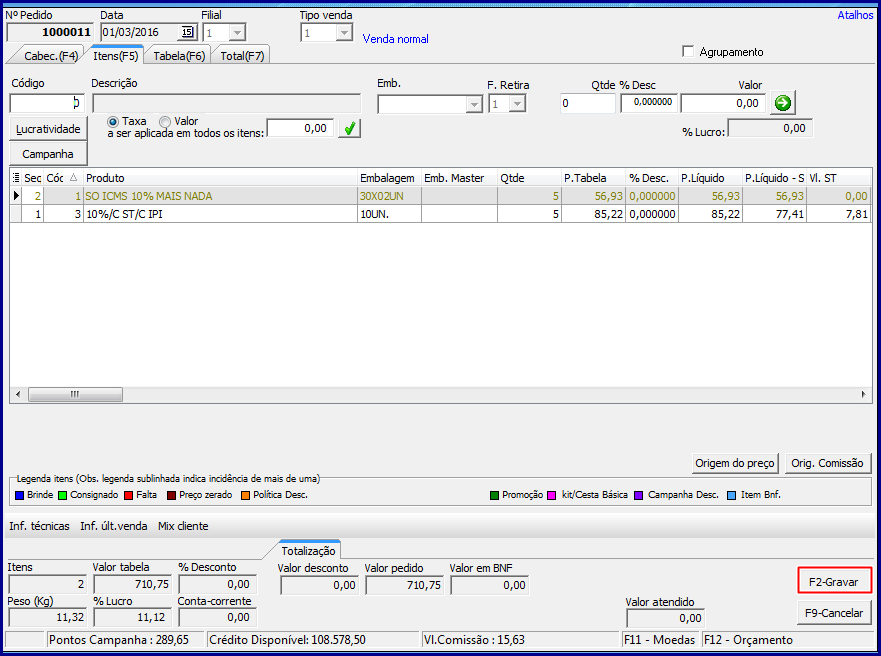Image resolution: width=881 pixels, height=656 pixels.
Task: Select row 10%/C ST/C IPI
Action: pos(440,214)
